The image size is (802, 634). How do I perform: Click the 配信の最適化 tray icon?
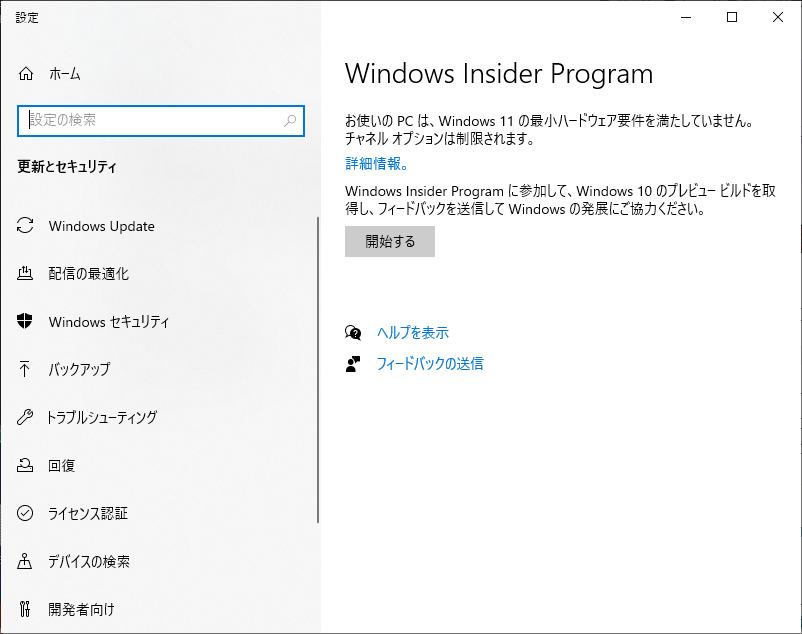[x=25, y=274]
